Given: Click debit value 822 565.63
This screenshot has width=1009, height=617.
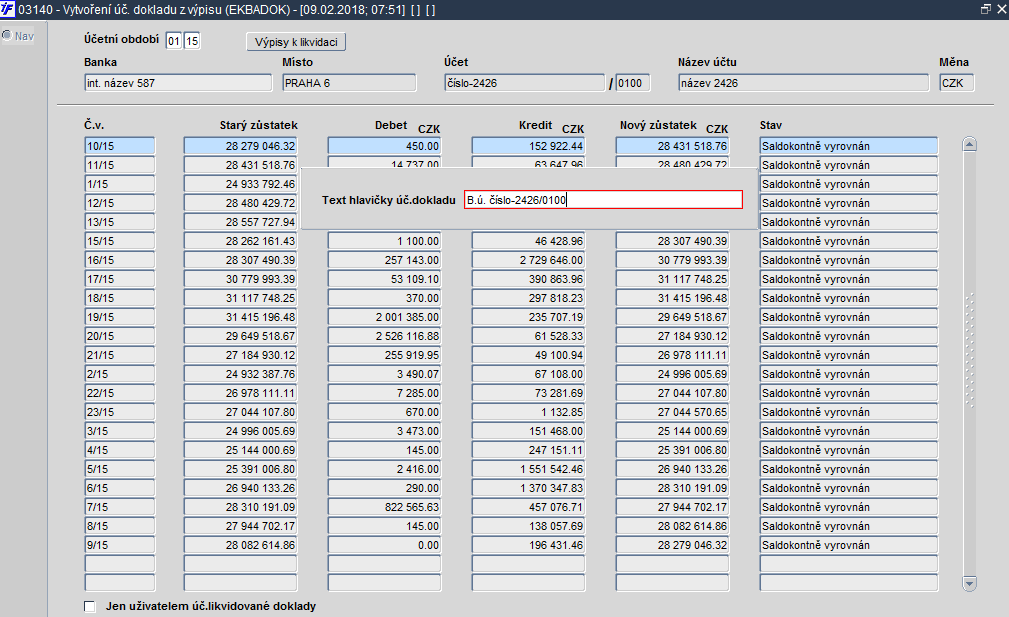Looking at the screenshot, I should click(x=384, y=506).
